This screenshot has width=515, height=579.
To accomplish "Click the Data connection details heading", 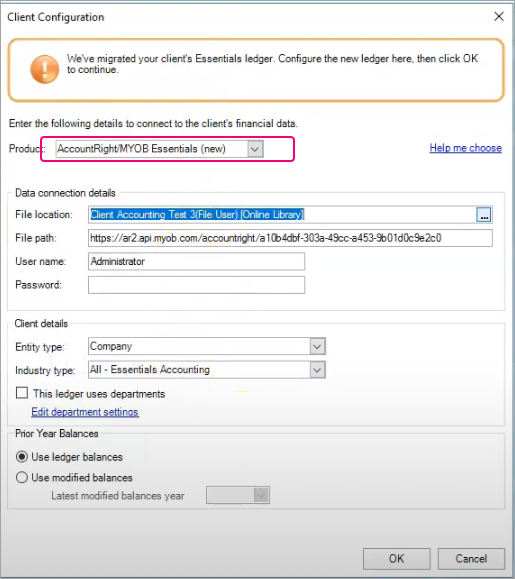I will 65,193.
